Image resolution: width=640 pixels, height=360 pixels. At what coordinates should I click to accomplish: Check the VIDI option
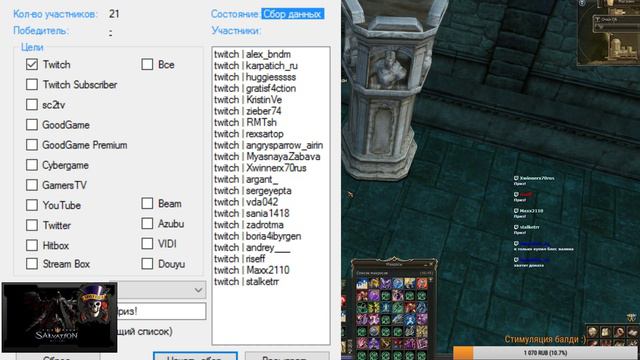pyautogui.click(x=147, y=244)
